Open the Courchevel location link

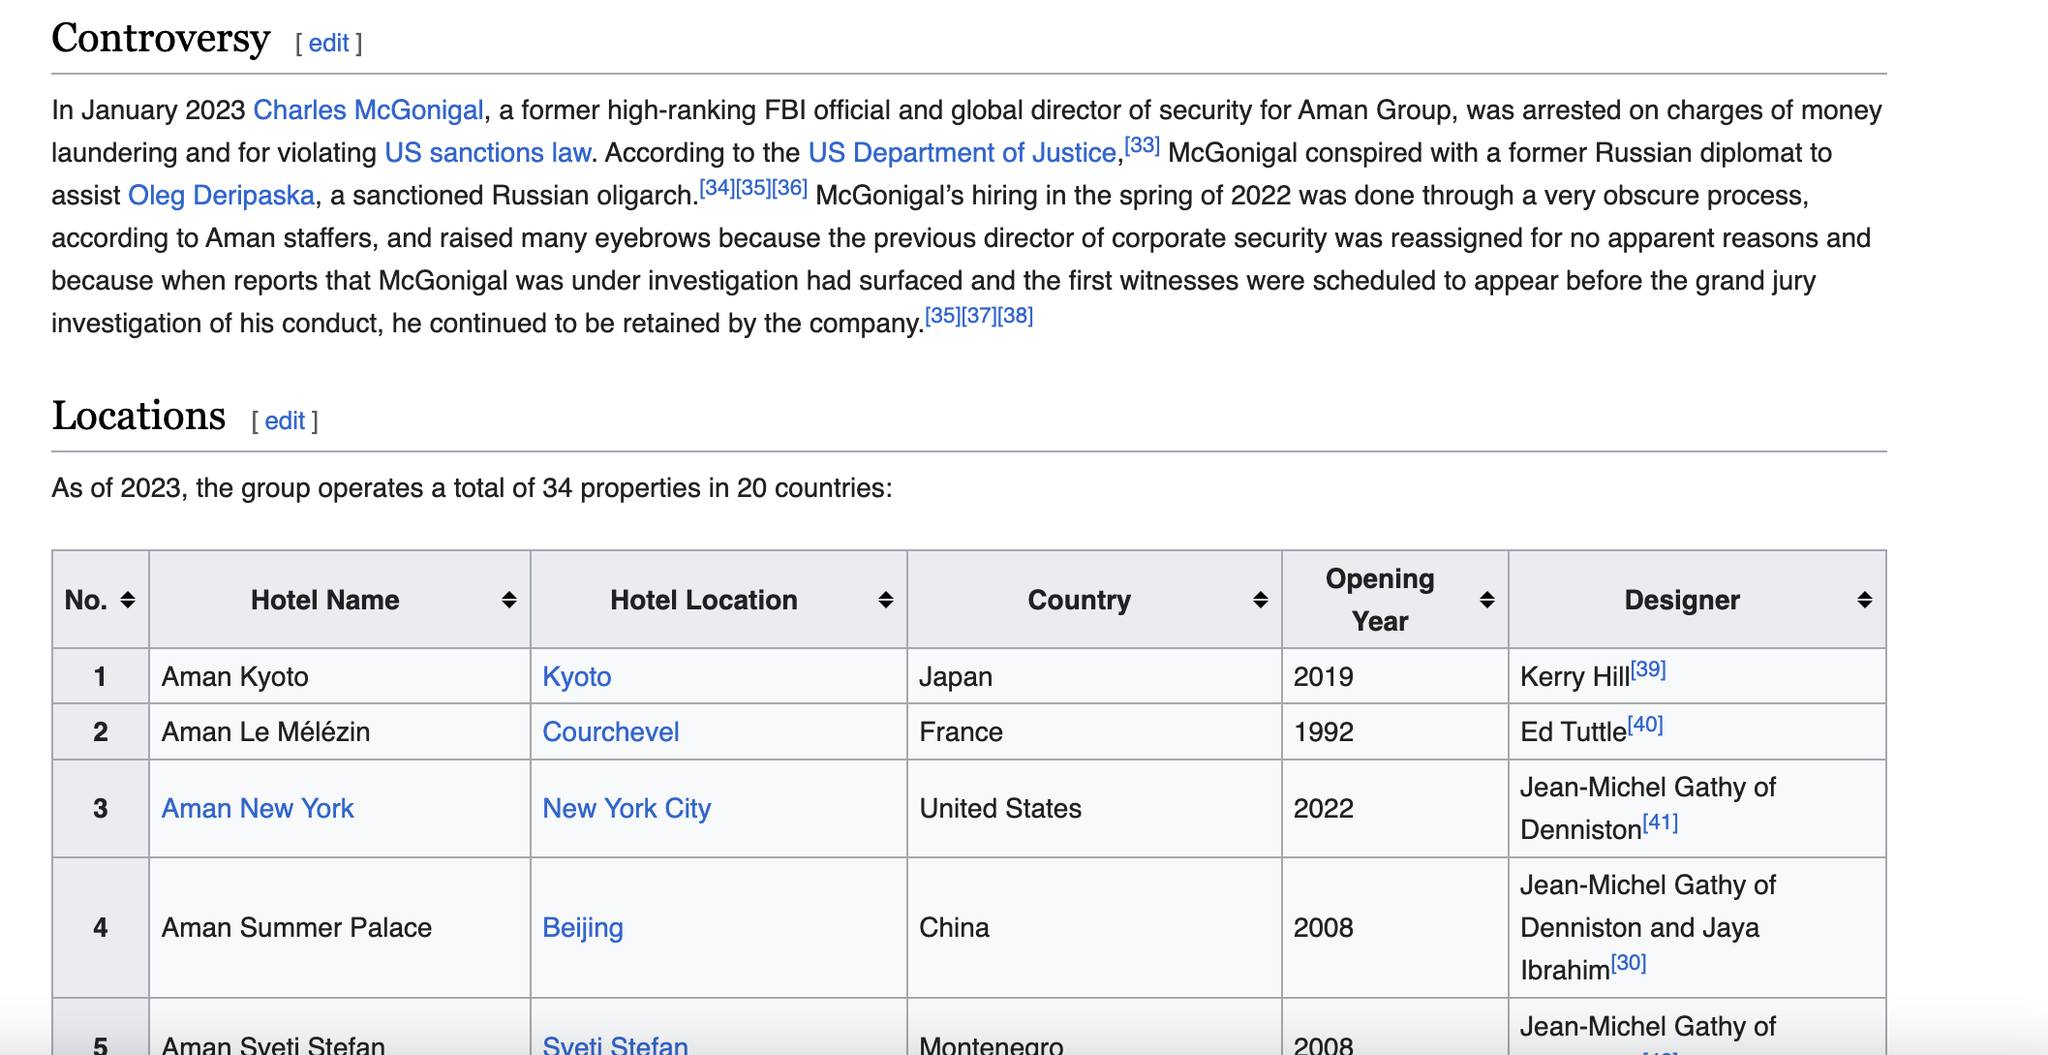click(611, 732)
